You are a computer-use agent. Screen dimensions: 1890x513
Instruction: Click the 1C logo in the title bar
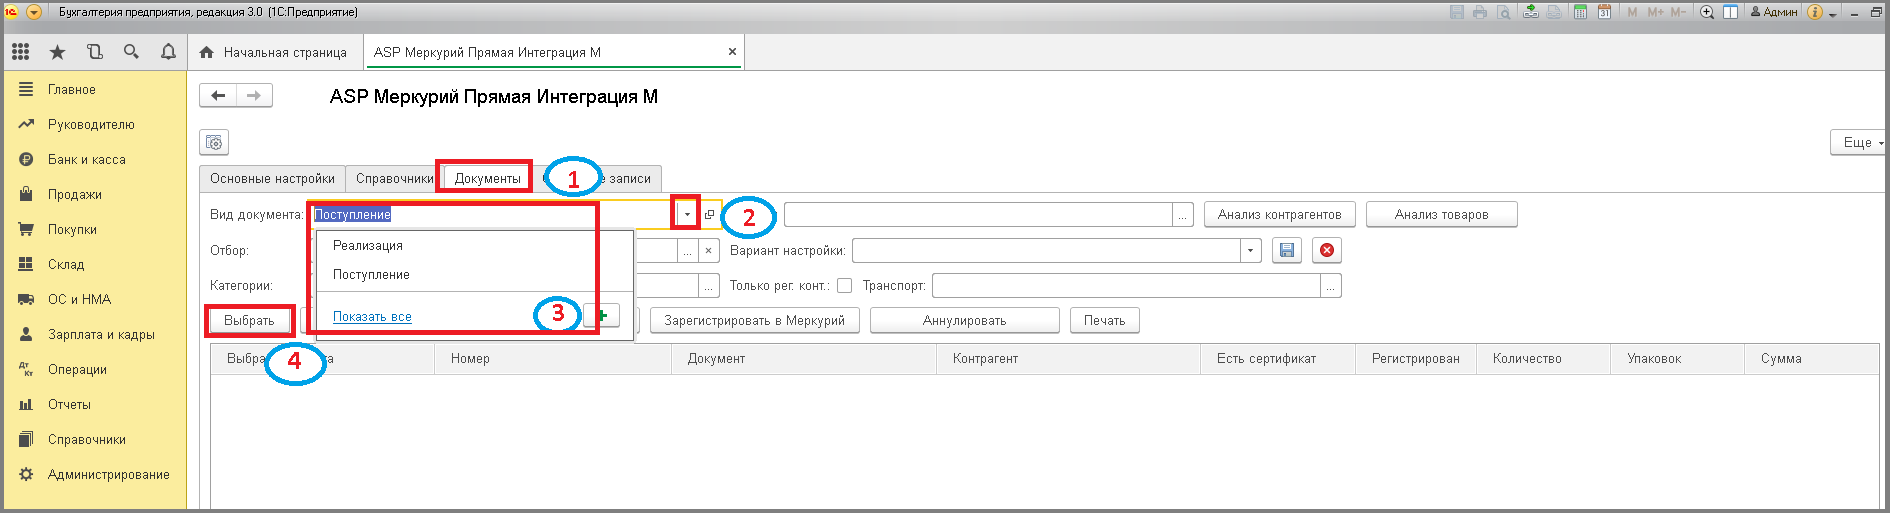12,12
